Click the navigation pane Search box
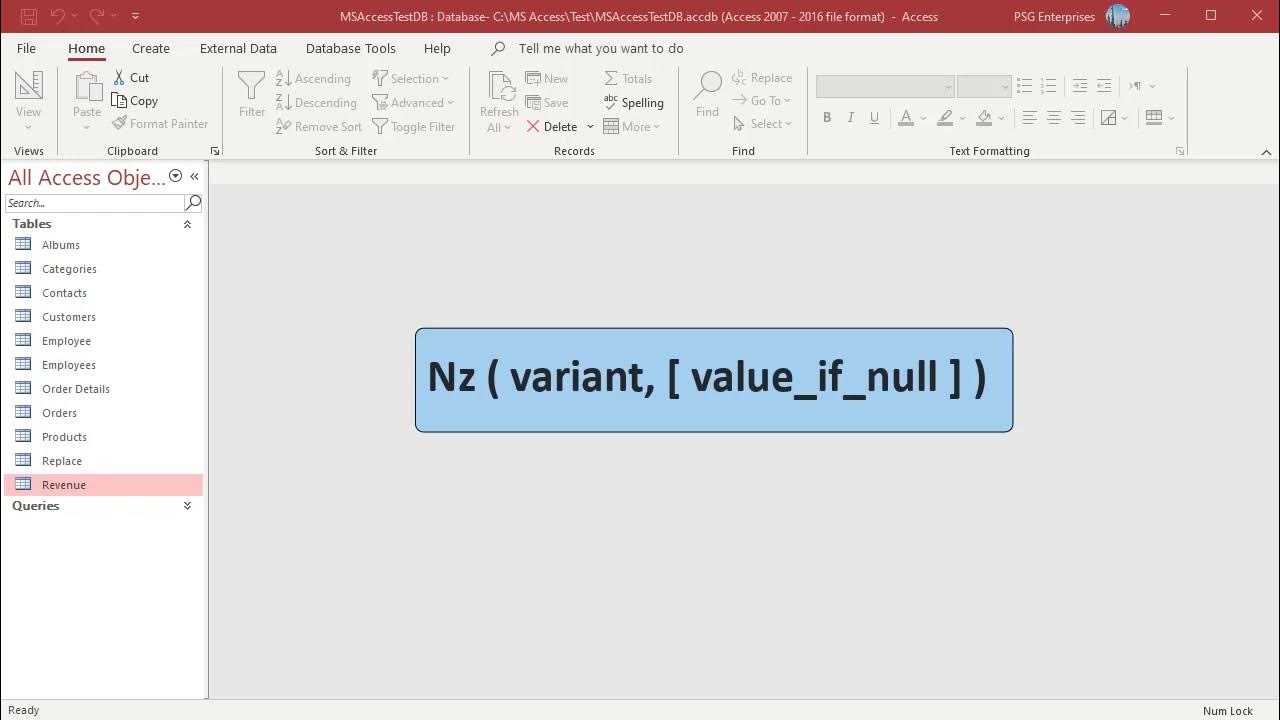 [x=95, y=203]
